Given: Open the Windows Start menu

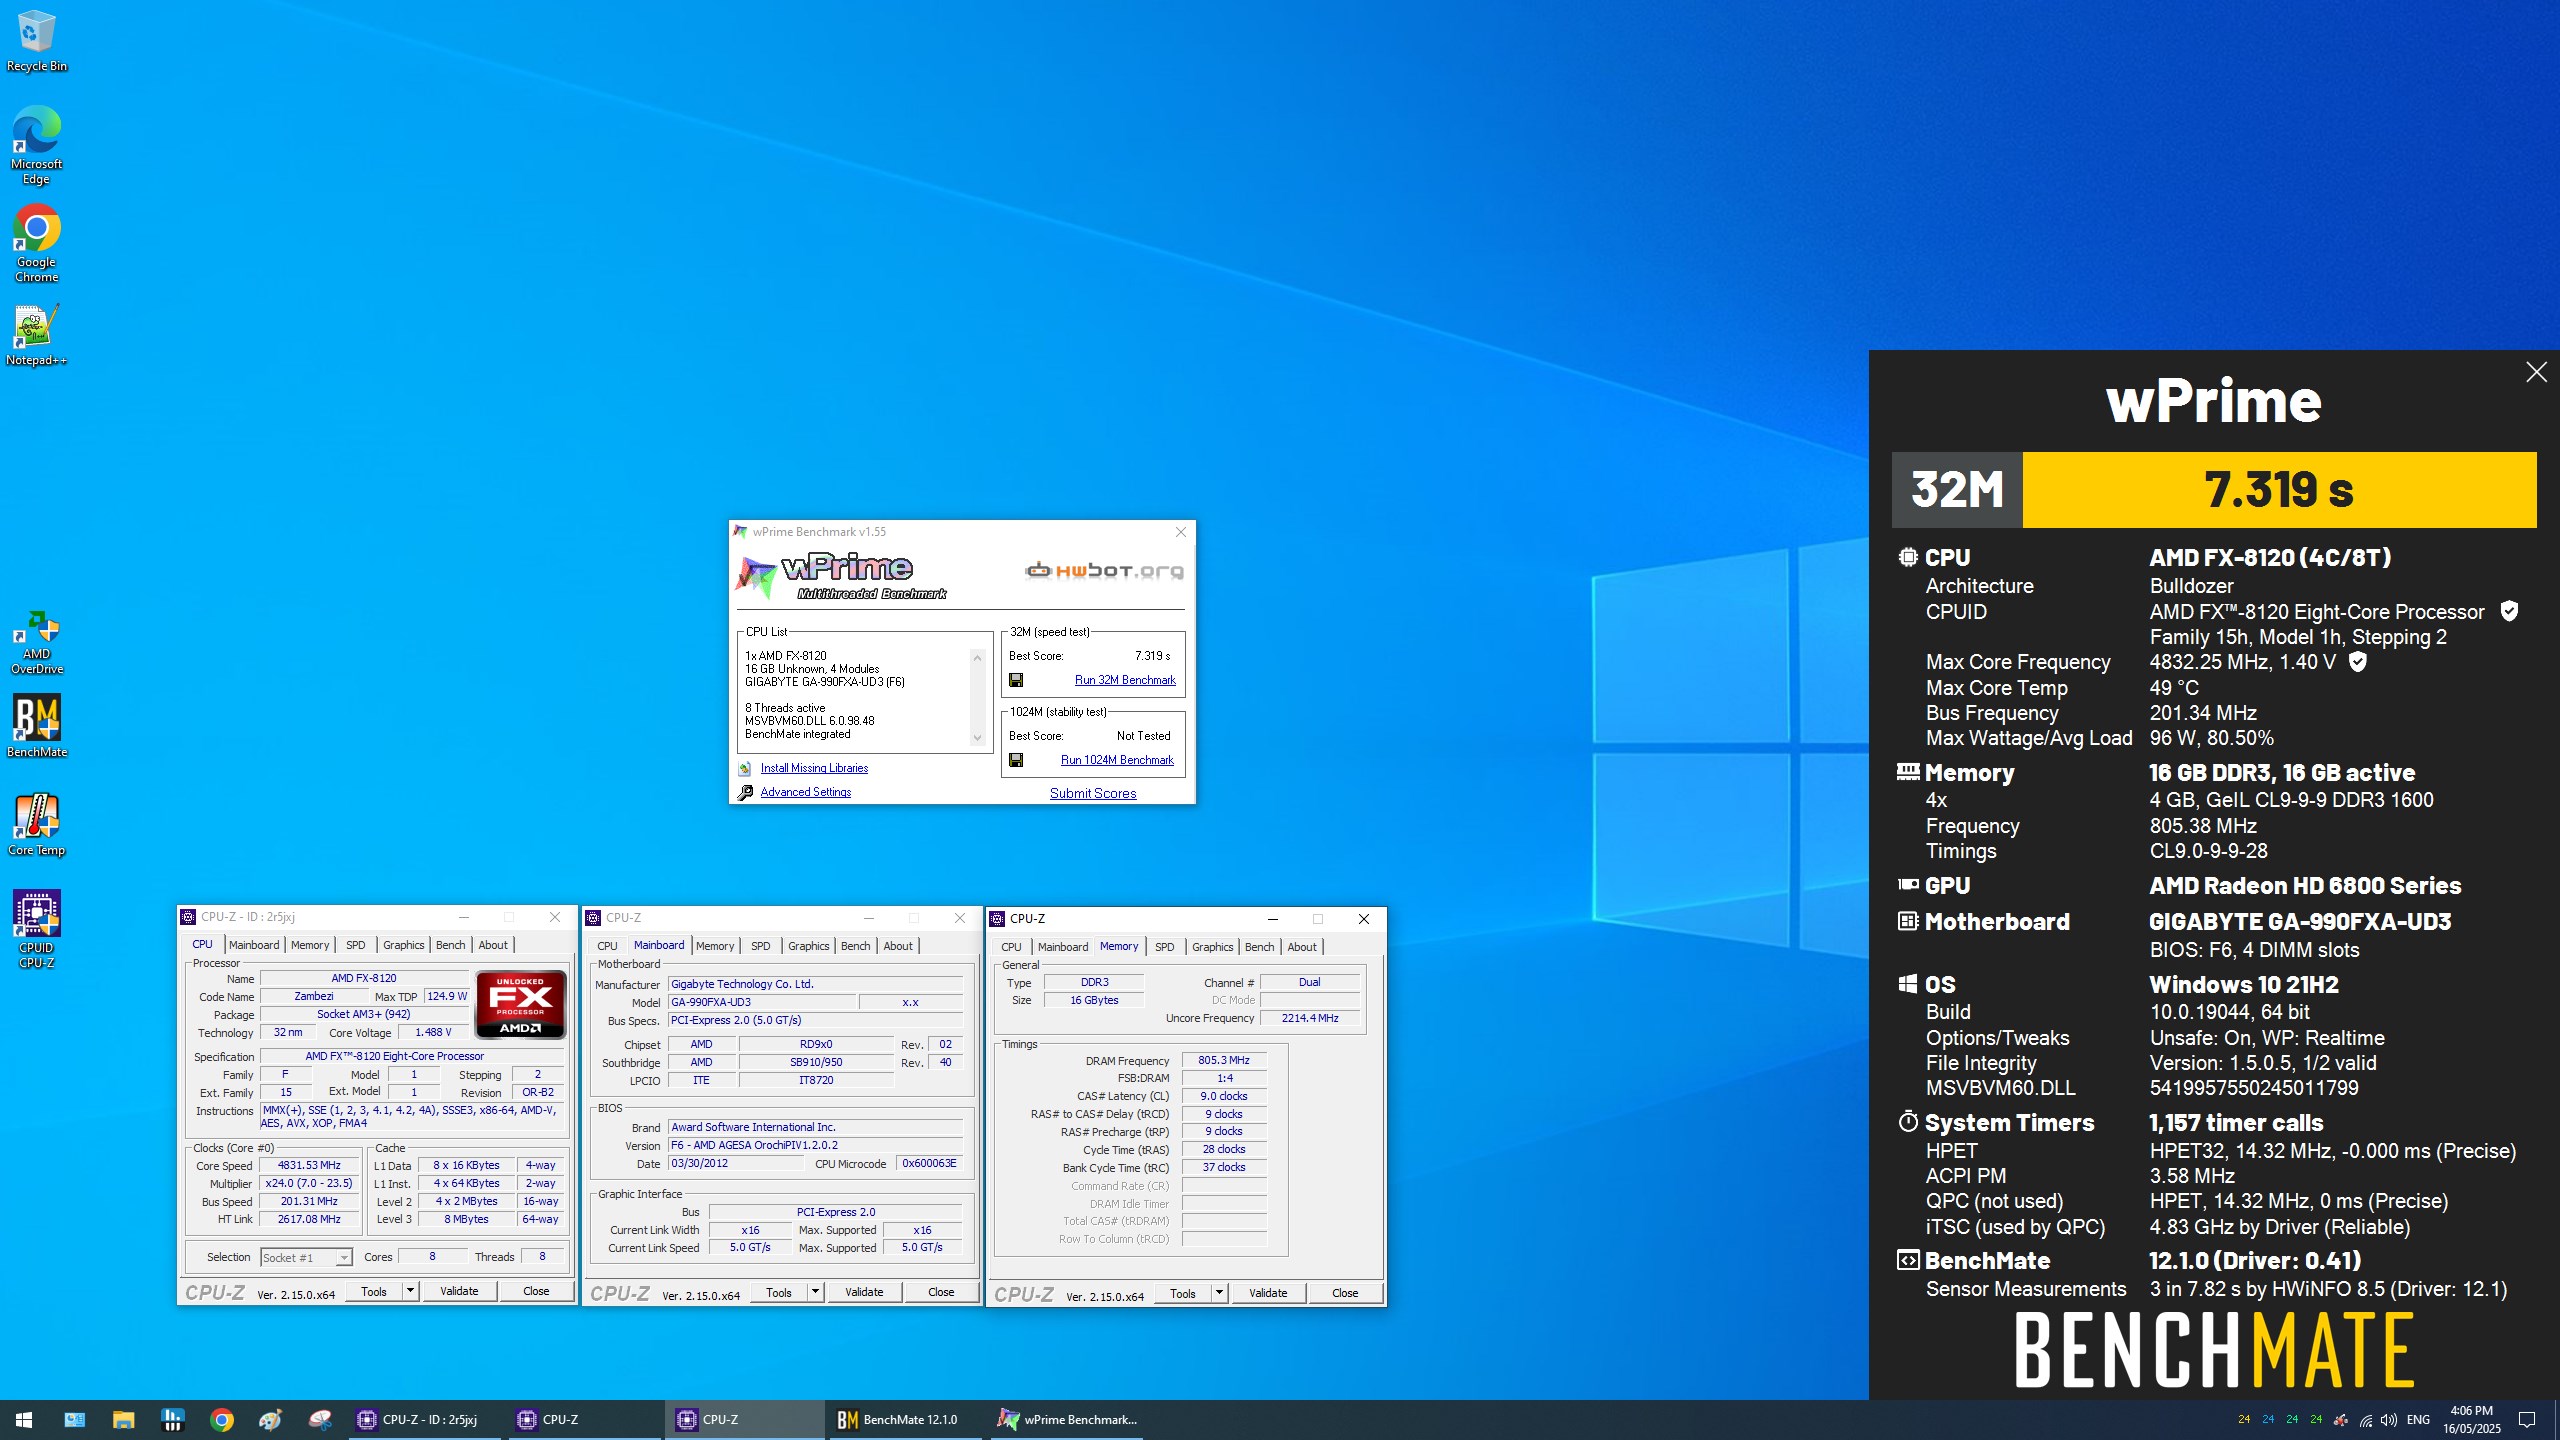Looking at the screenshot, I should point(24,1419).
